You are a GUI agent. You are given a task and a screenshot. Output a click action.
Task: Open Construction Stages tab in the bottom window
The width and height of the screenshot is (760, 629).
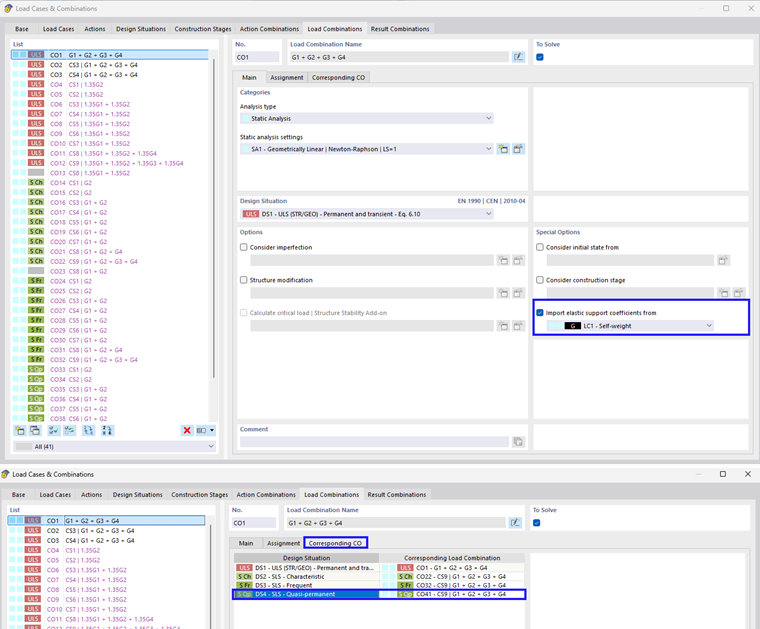coord(199,494)
